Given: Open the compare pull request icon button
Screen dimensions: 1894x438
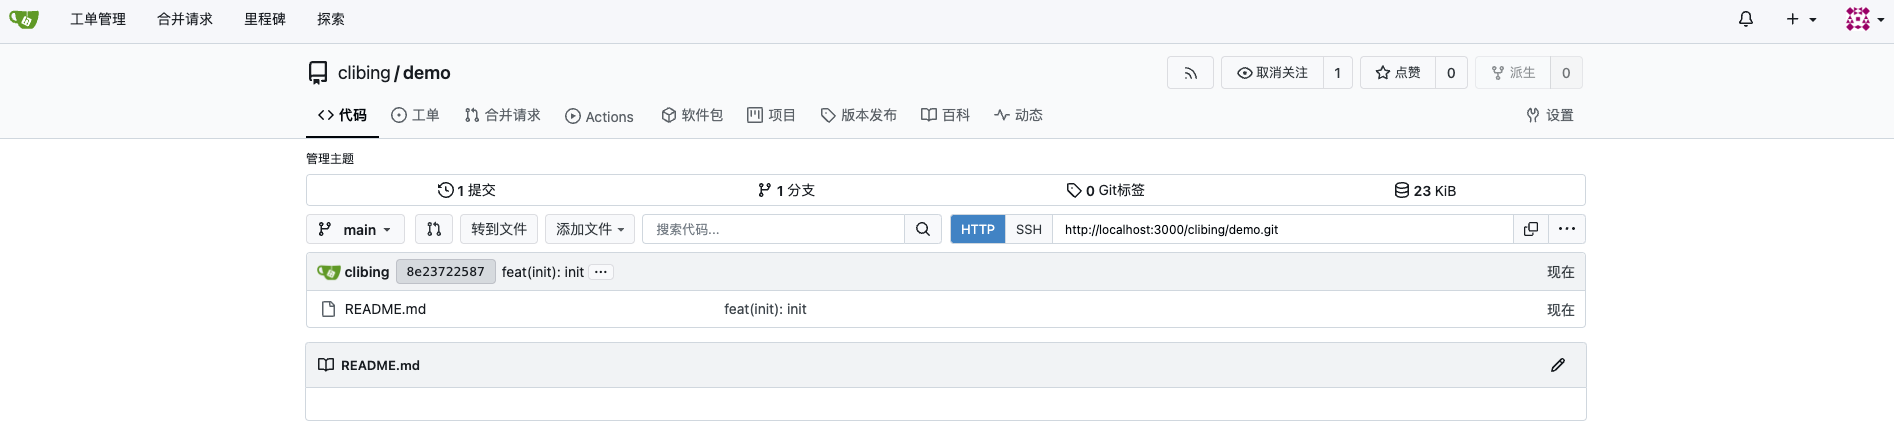Looking at the screenshot, I should (x=434, y=229).
